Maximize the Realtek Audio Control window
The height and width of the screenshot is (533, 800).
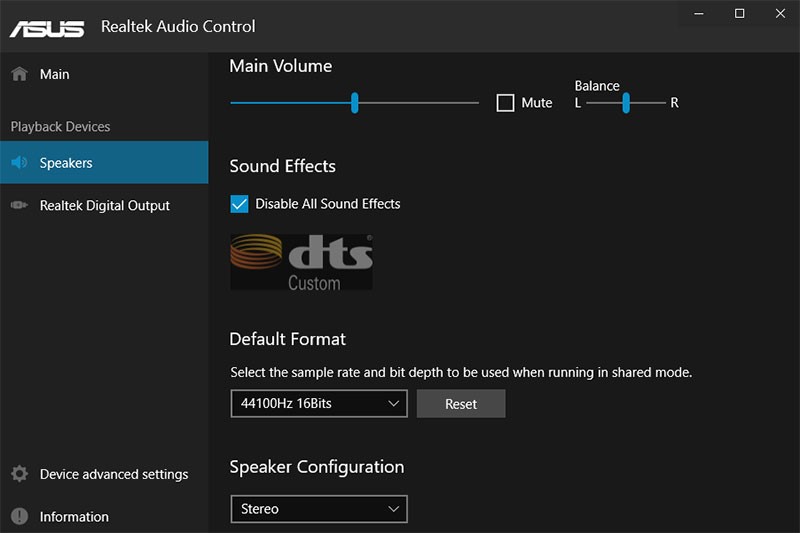coord(739,14)
